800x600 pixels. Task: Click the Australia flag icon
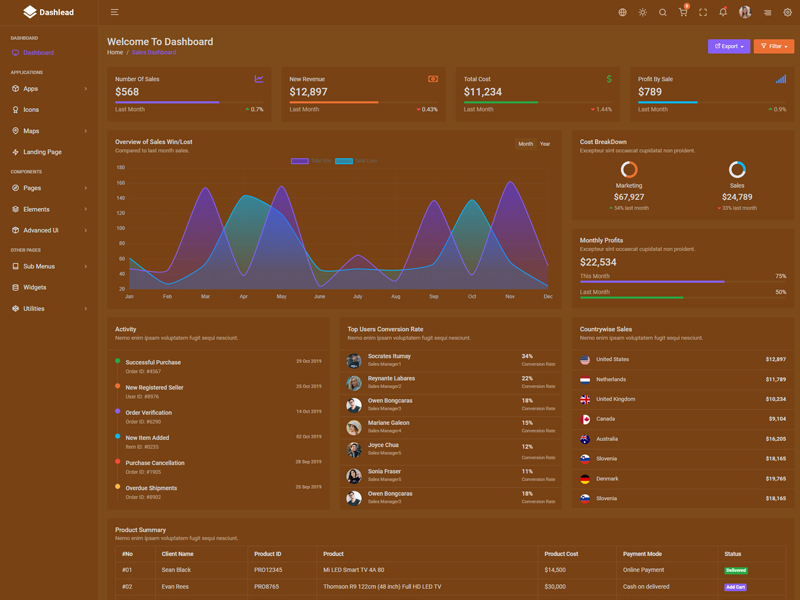point(585,439)
